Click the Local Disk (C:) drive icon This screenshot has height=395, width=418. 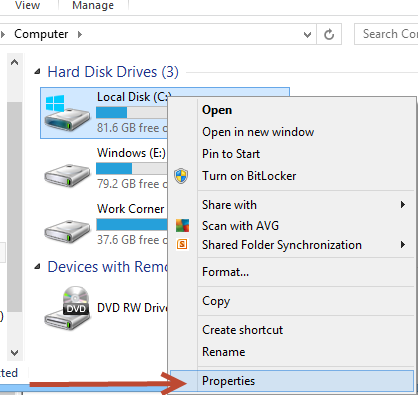tap(67, 113)
